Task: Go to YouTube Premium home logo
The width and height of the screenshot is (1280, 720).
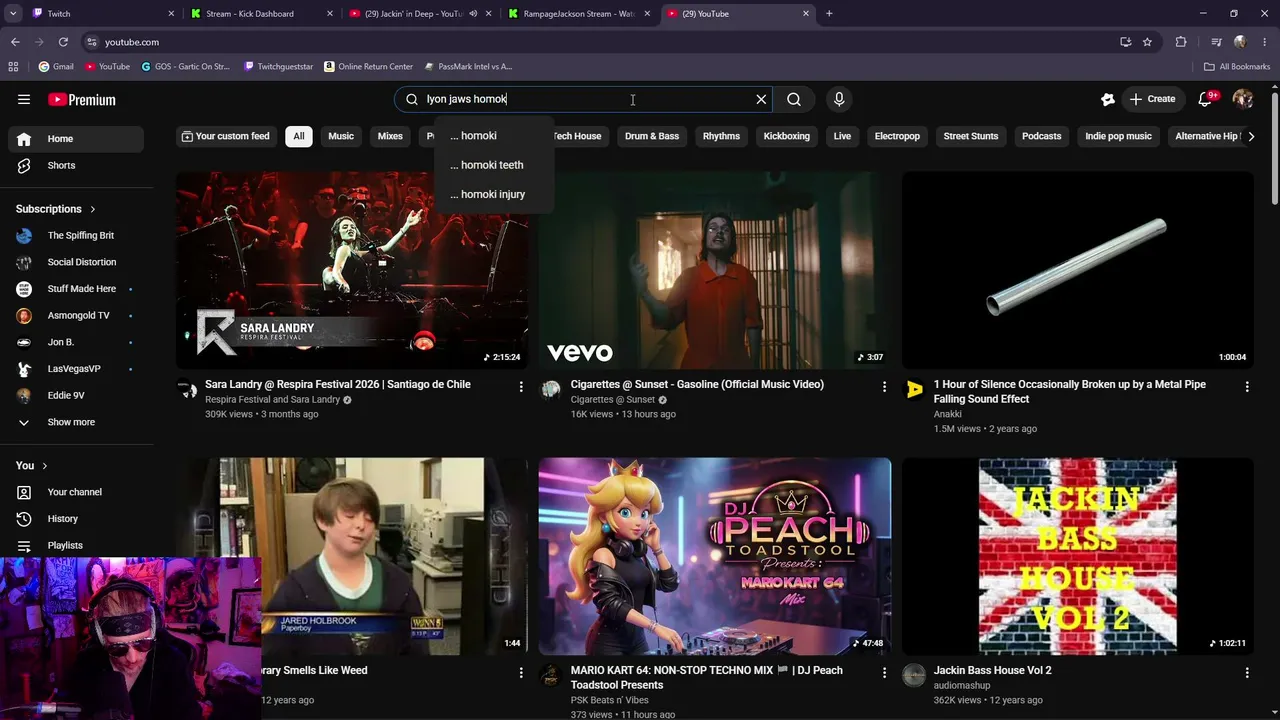Action: click(82, 99)
